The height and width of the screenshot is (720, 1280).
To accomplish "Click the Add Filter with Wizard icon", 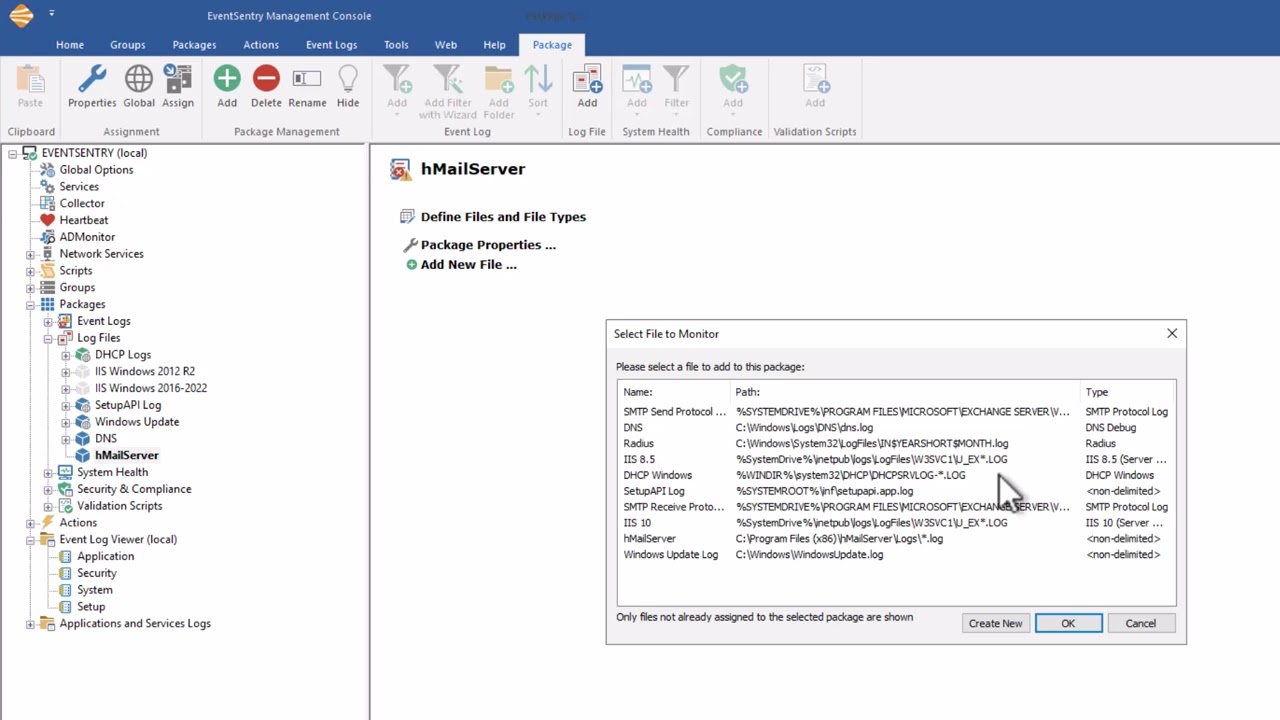I will pos(447,79).
